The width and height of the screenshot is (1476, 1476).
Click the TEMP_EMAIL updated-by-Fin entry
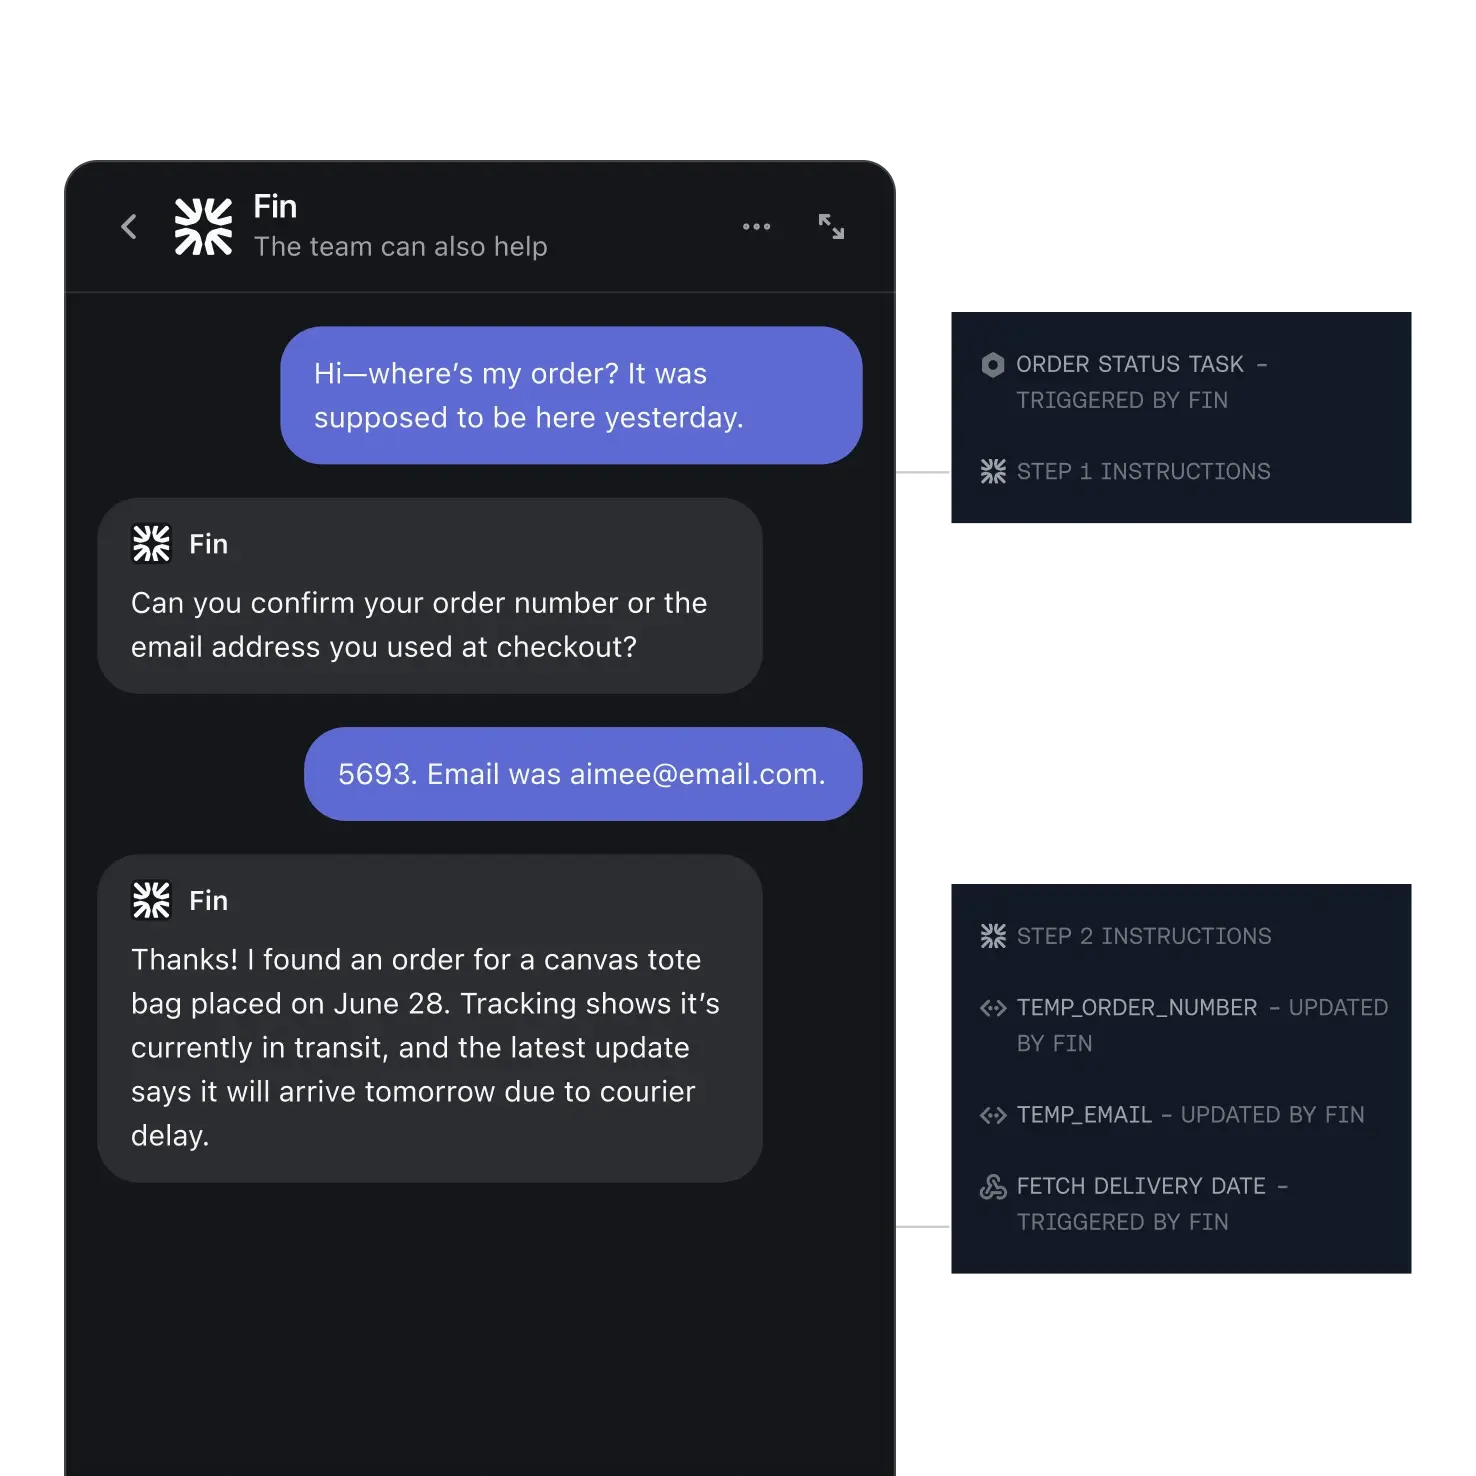click(1190, 1115)
